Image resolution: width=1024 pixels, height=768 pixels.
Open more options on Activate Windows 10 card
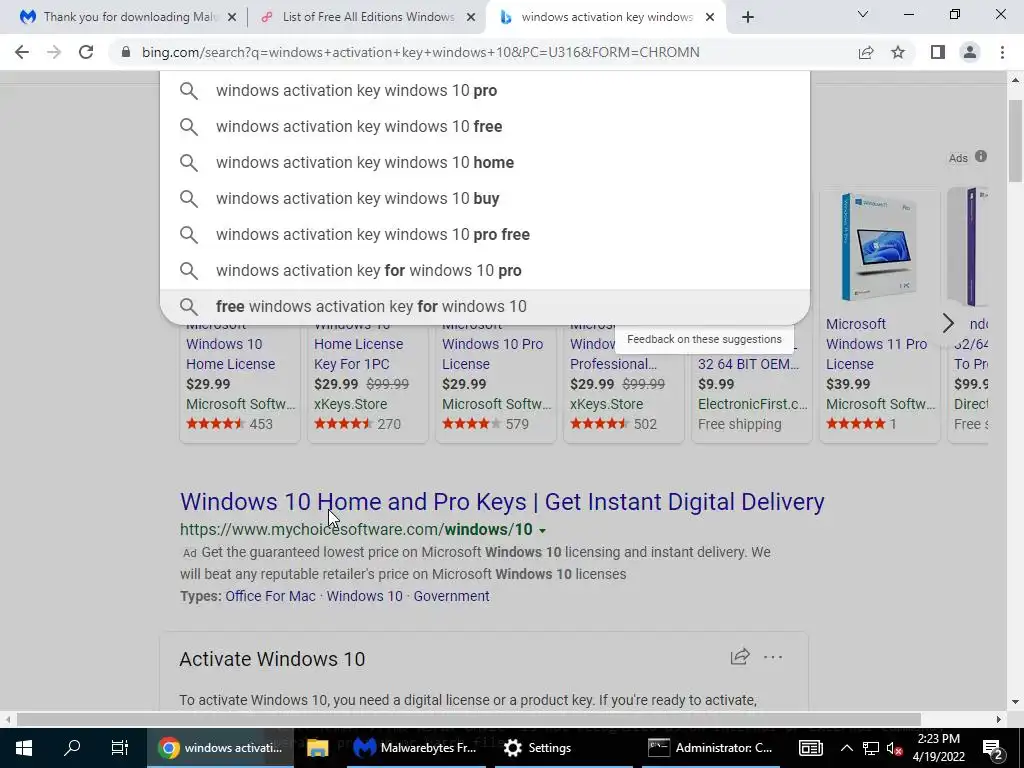(x=773, y=657)
